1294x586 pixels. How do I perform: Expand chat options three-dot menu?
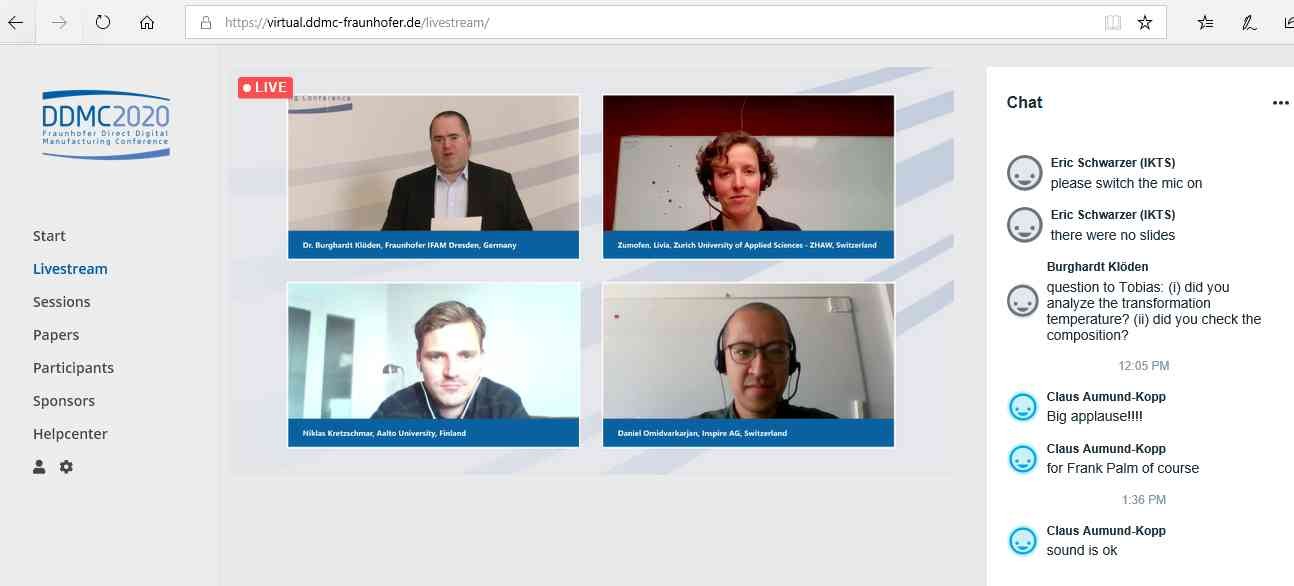click(1280, 102)
